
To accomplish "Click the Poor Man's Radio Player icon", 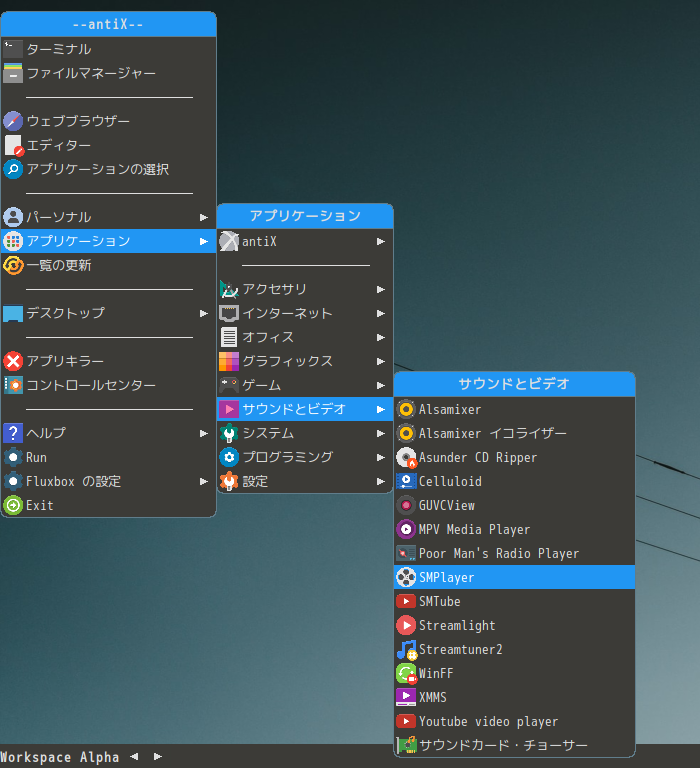I will tap(406, 553).
